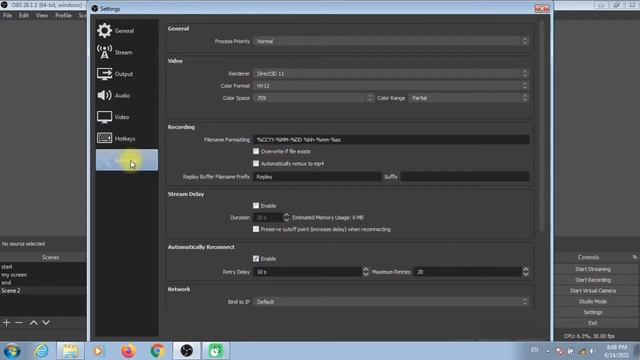Screen dimensions: 640x360
Task: Adjust Retry Delay spinner arrows
Action: 366,272
